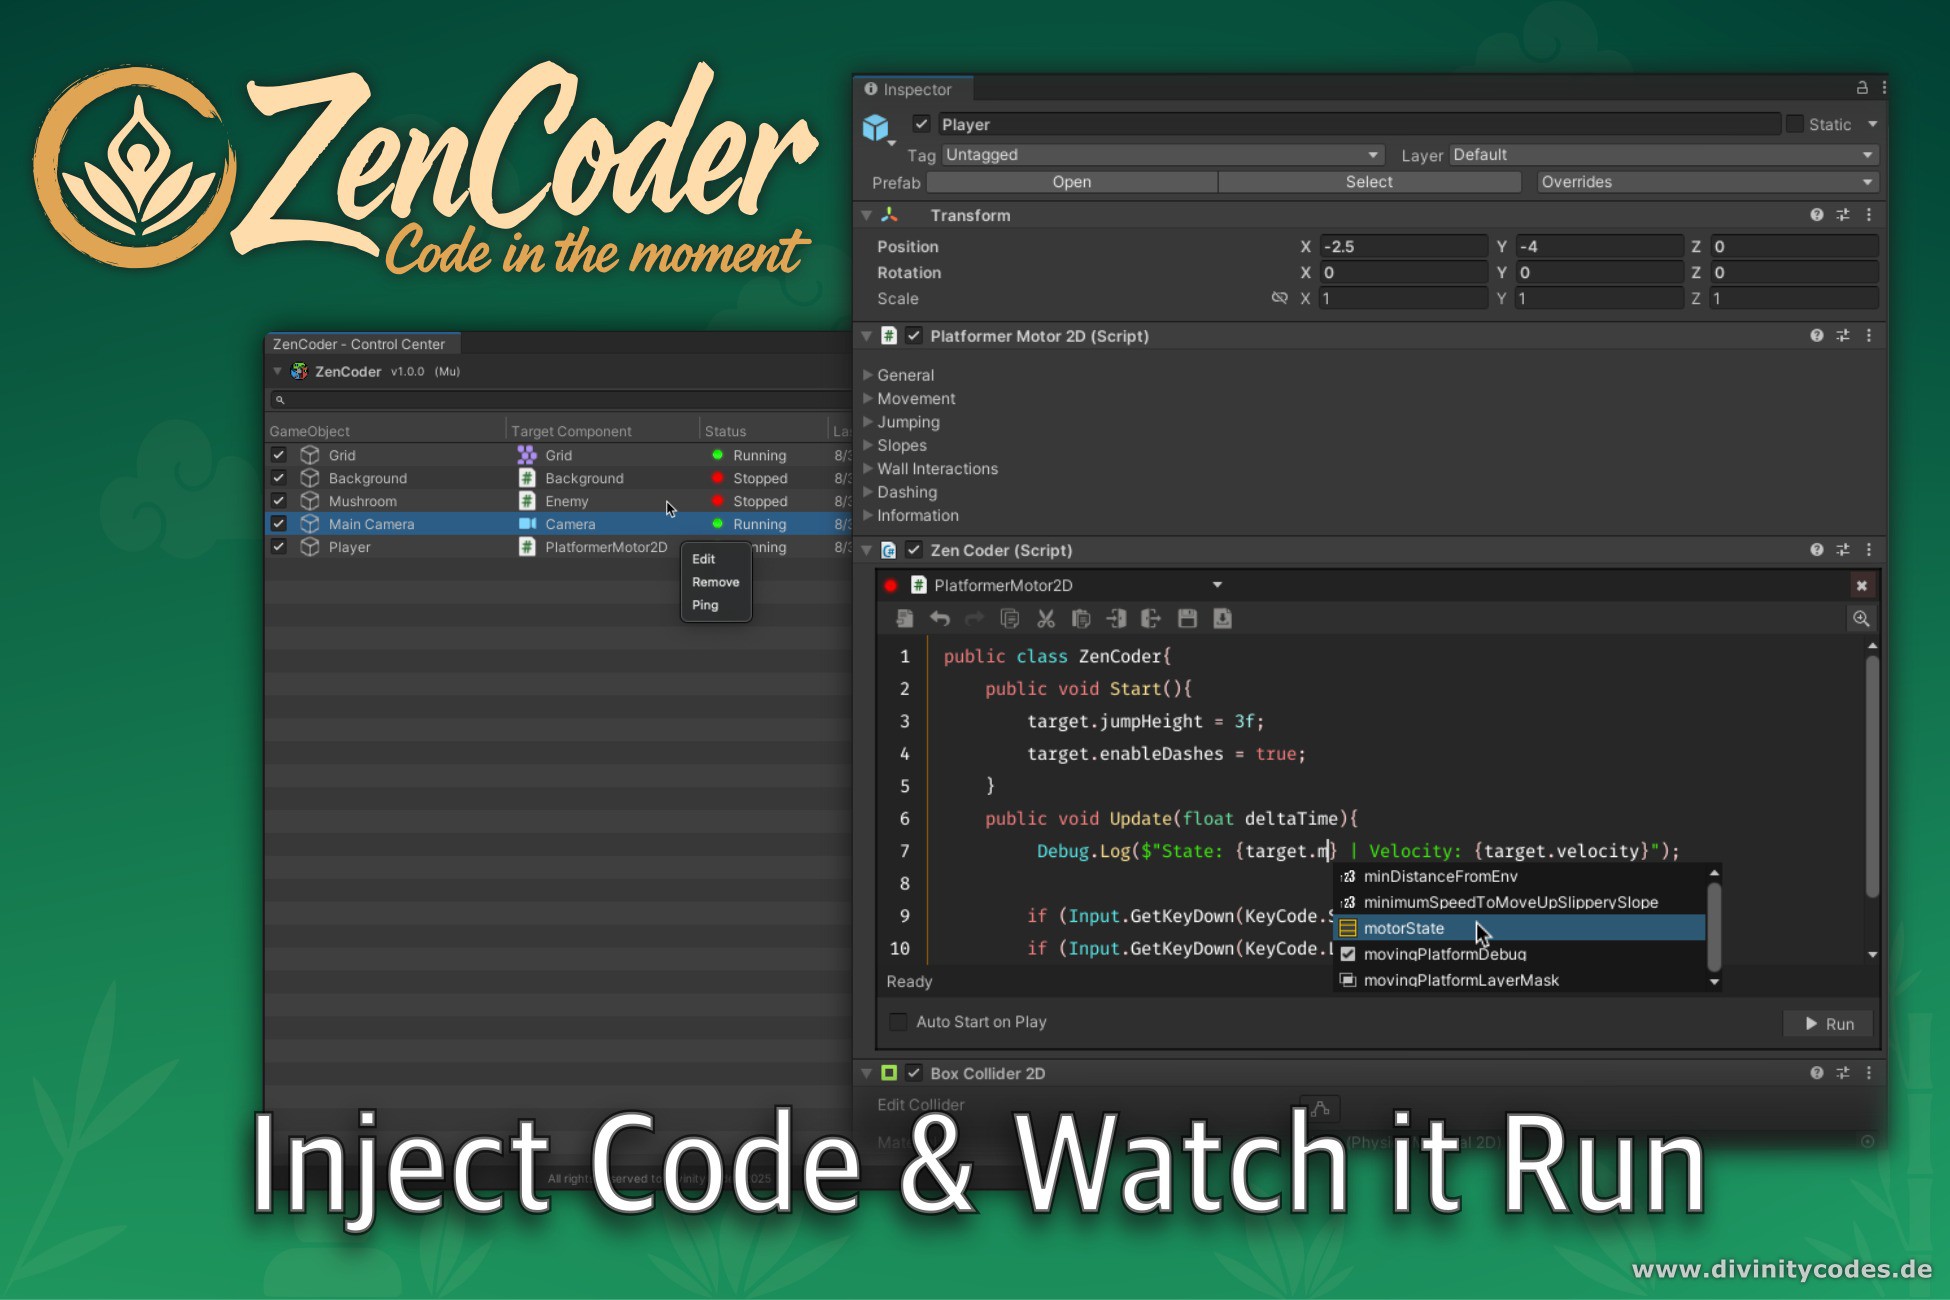The height and width of the screenshot is (1300, 1950).
Task: Enable Auto Start on Play
Action: [898, 1021]
